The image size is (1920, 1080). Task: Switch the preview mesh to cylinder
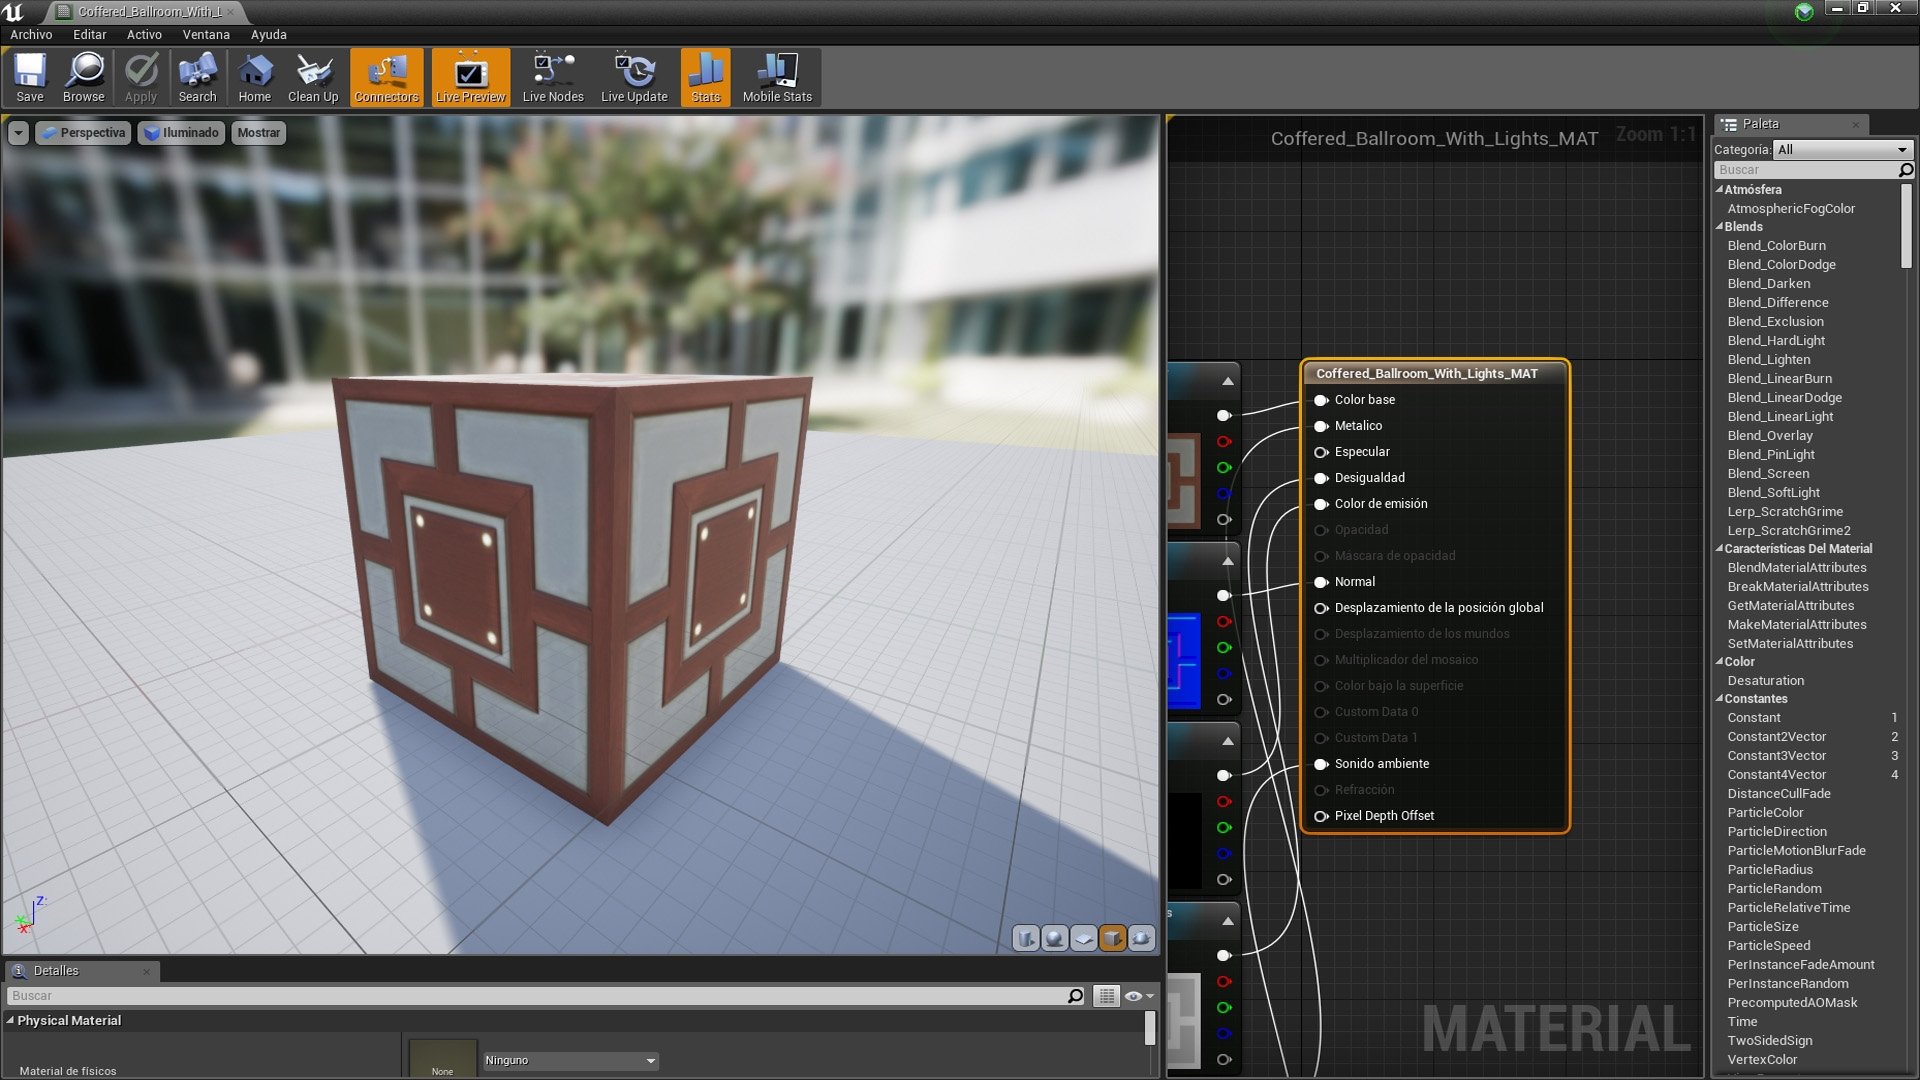[x=1025, y=938]
